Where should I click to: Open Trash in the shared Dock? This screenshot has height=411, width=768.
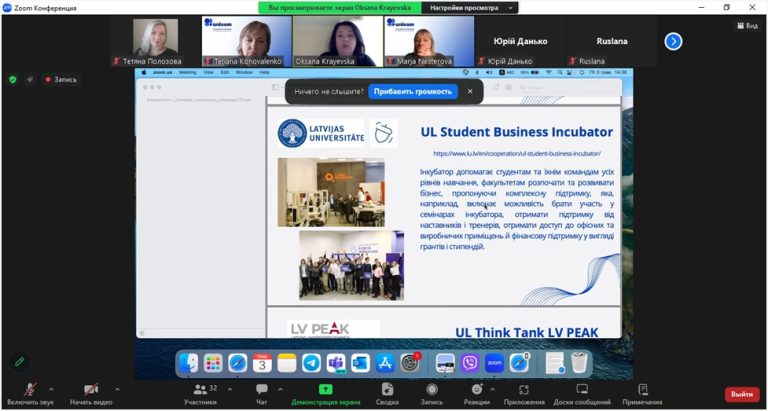click(x=579, y=363)
